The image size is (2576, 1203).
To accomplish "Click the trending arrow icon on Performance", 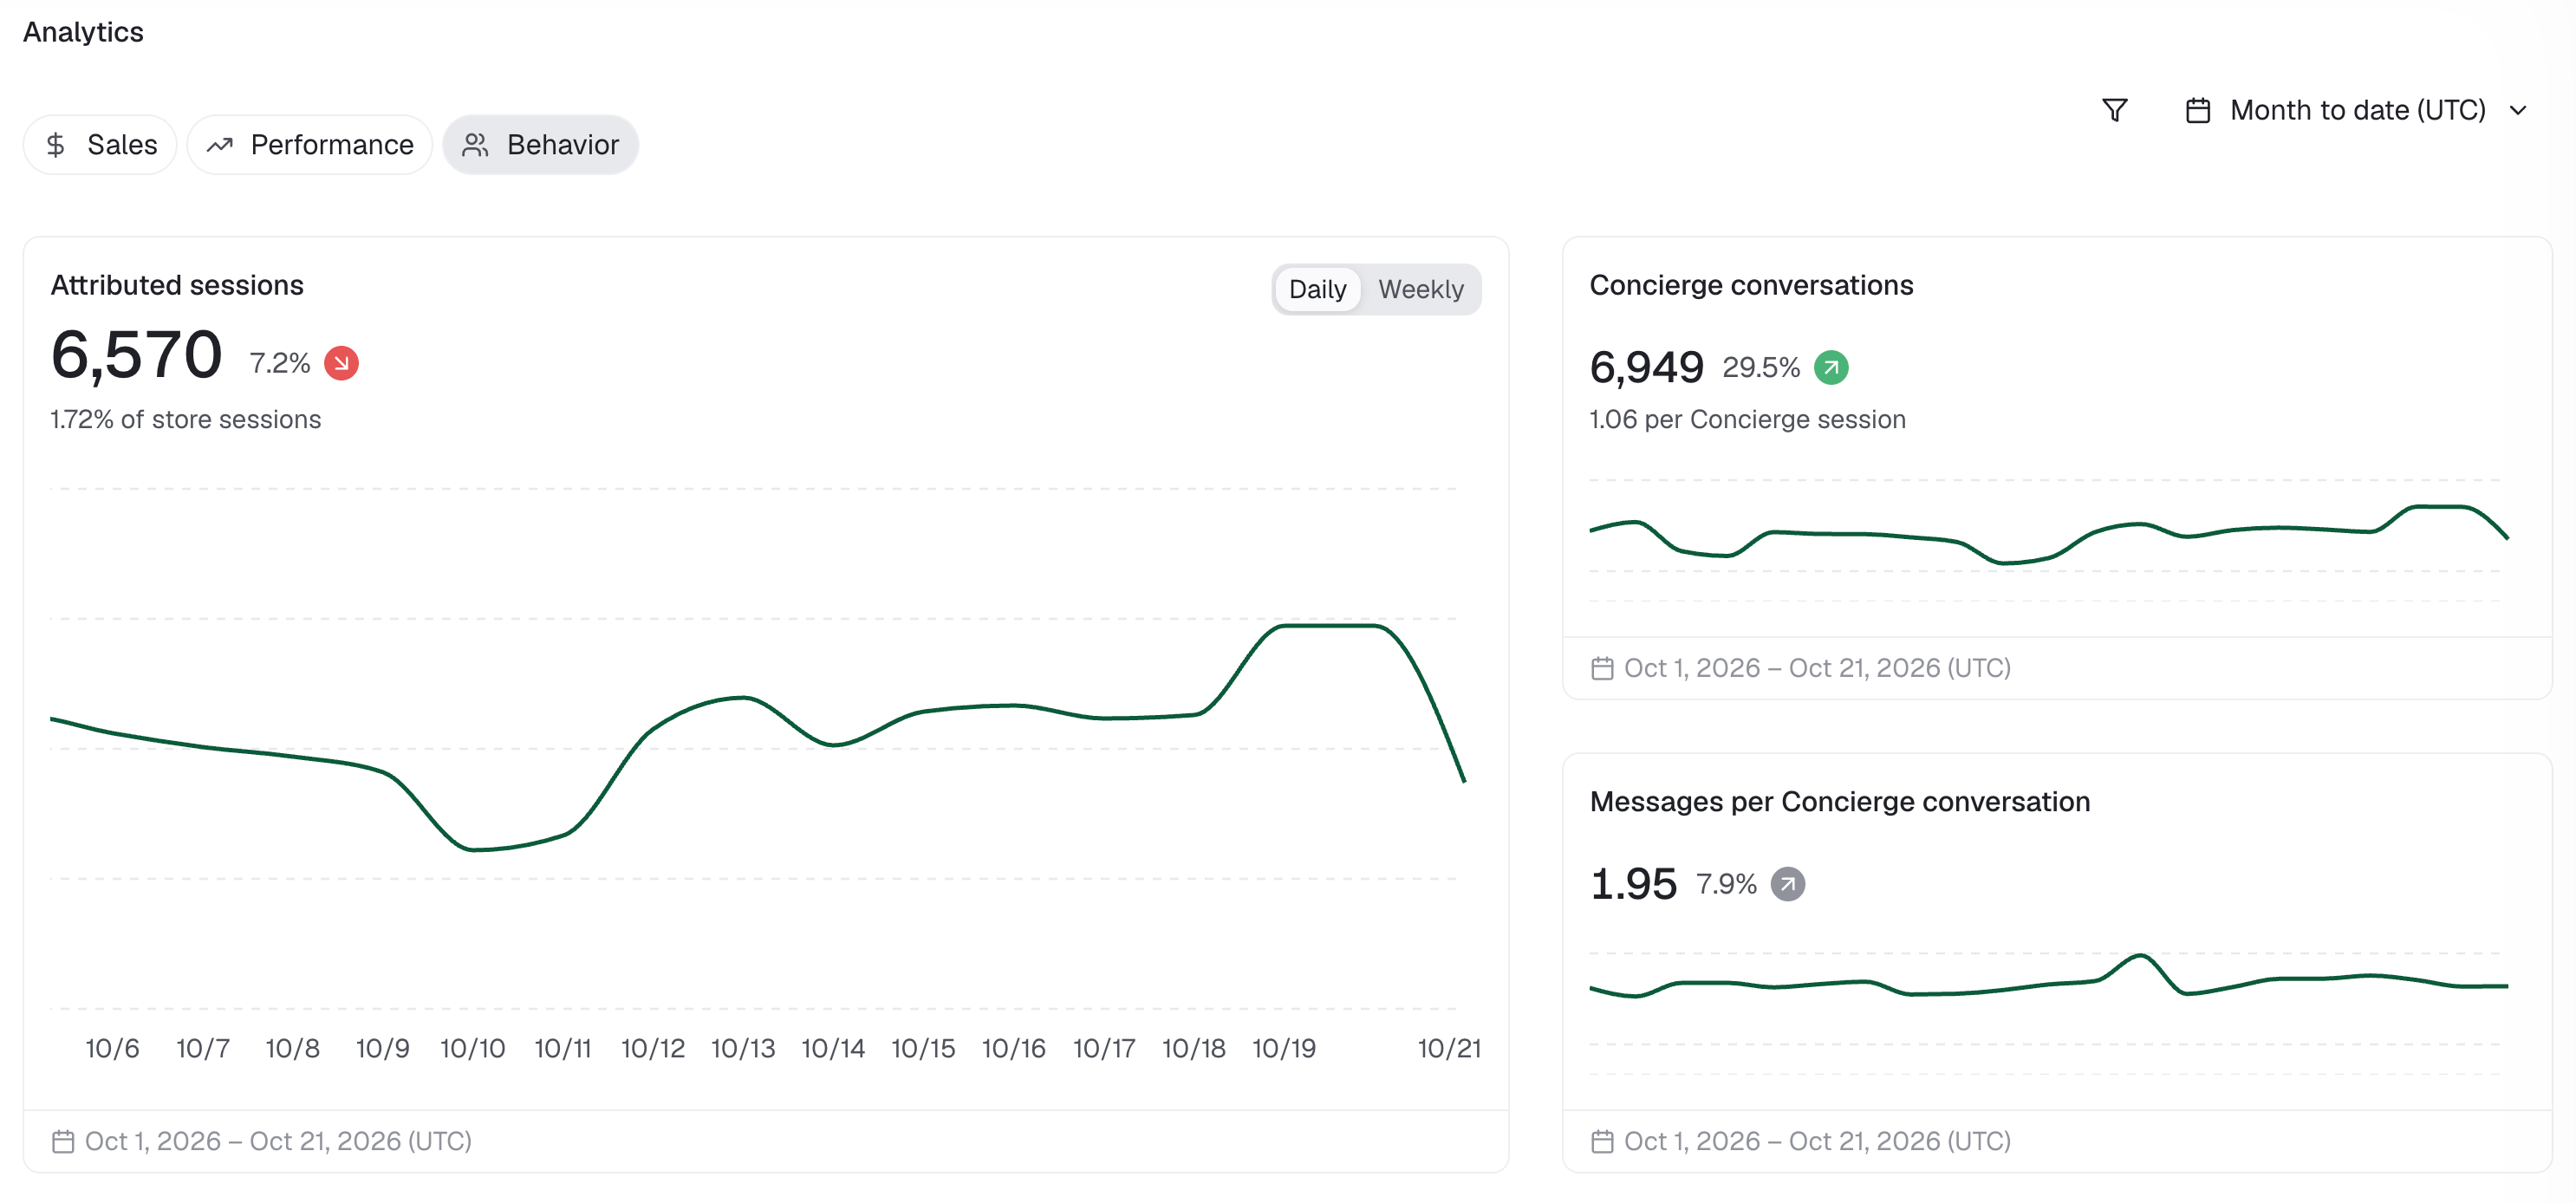I will [220, 145].
